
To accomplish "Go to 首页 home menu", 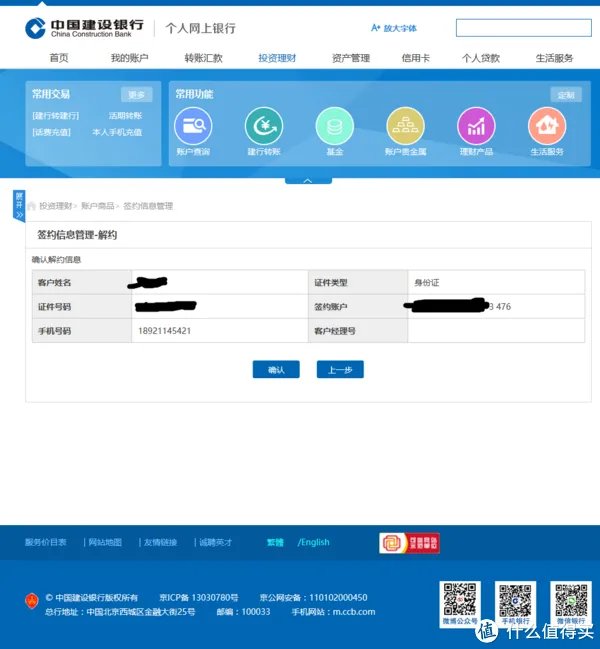I will [59, 58].
